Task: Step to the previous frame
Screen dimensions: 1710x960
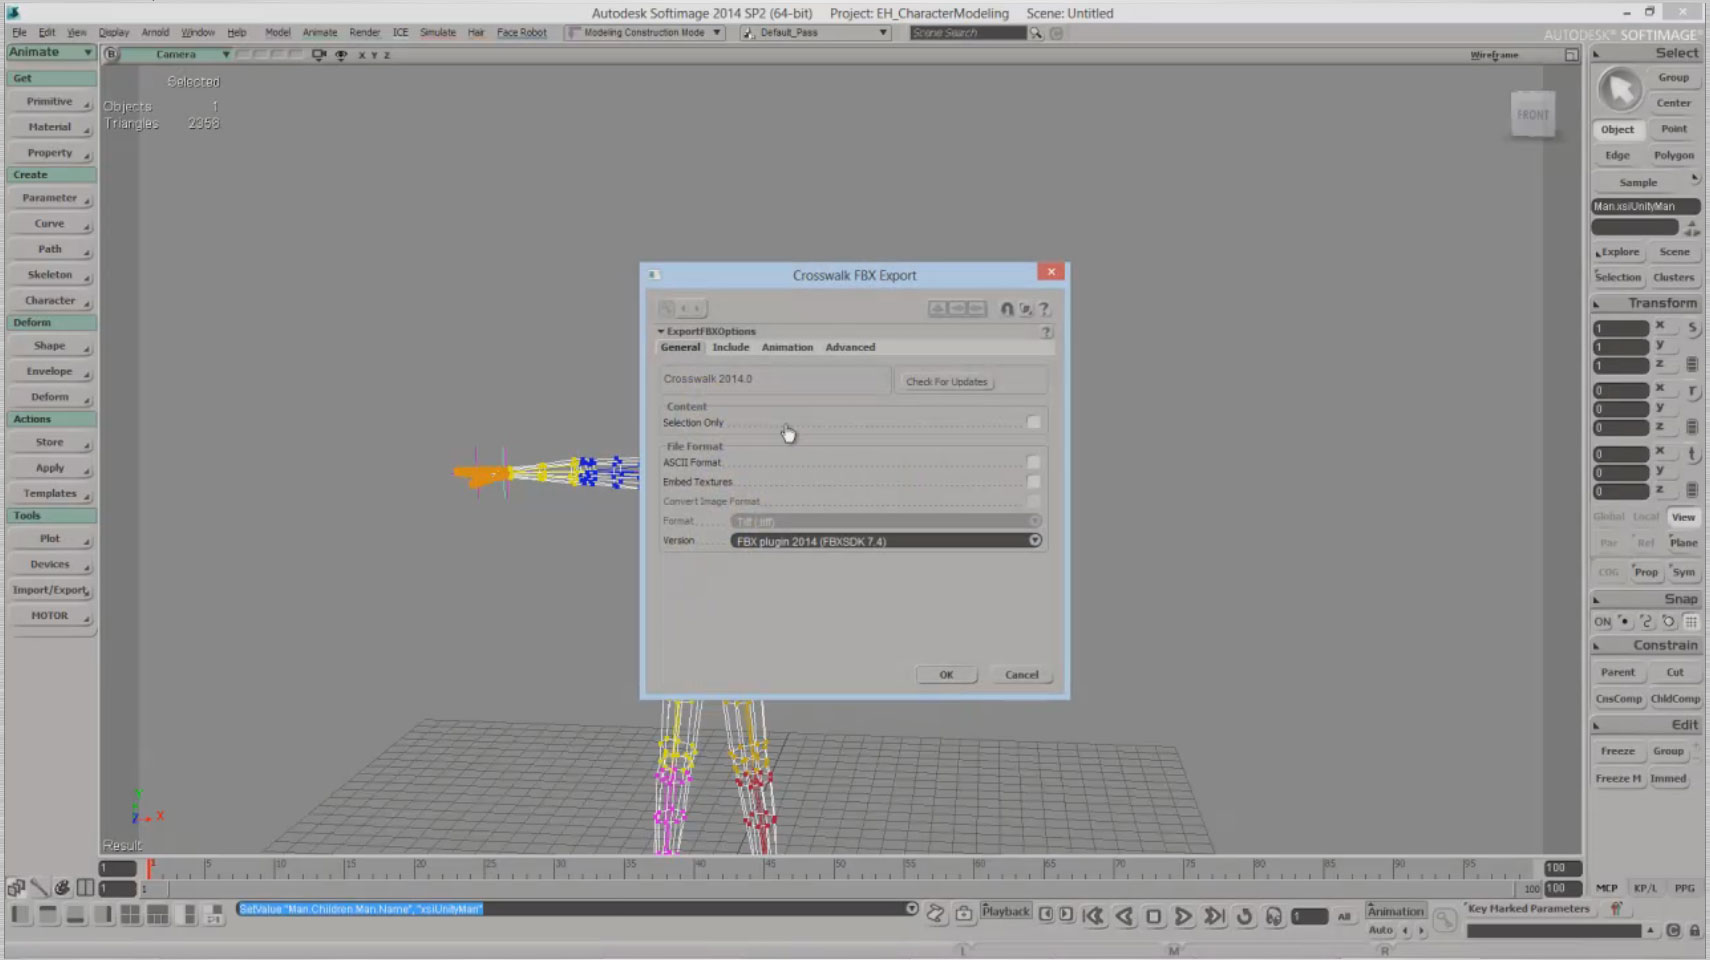Action: point(1046,914)
